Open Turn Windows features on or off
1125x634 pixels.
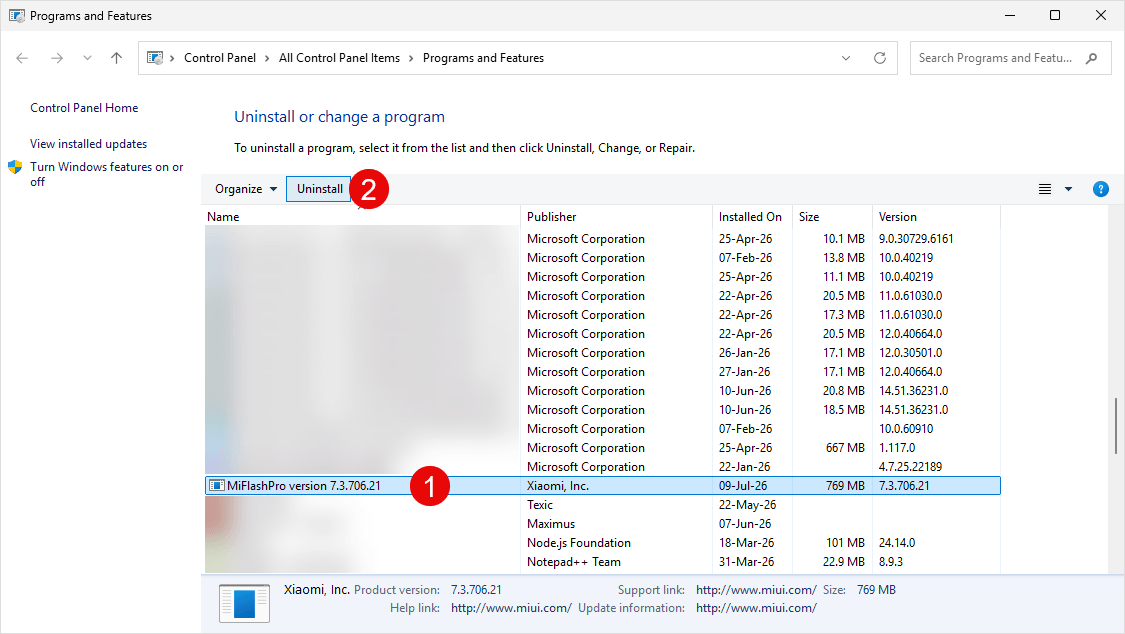coord(106,174)
